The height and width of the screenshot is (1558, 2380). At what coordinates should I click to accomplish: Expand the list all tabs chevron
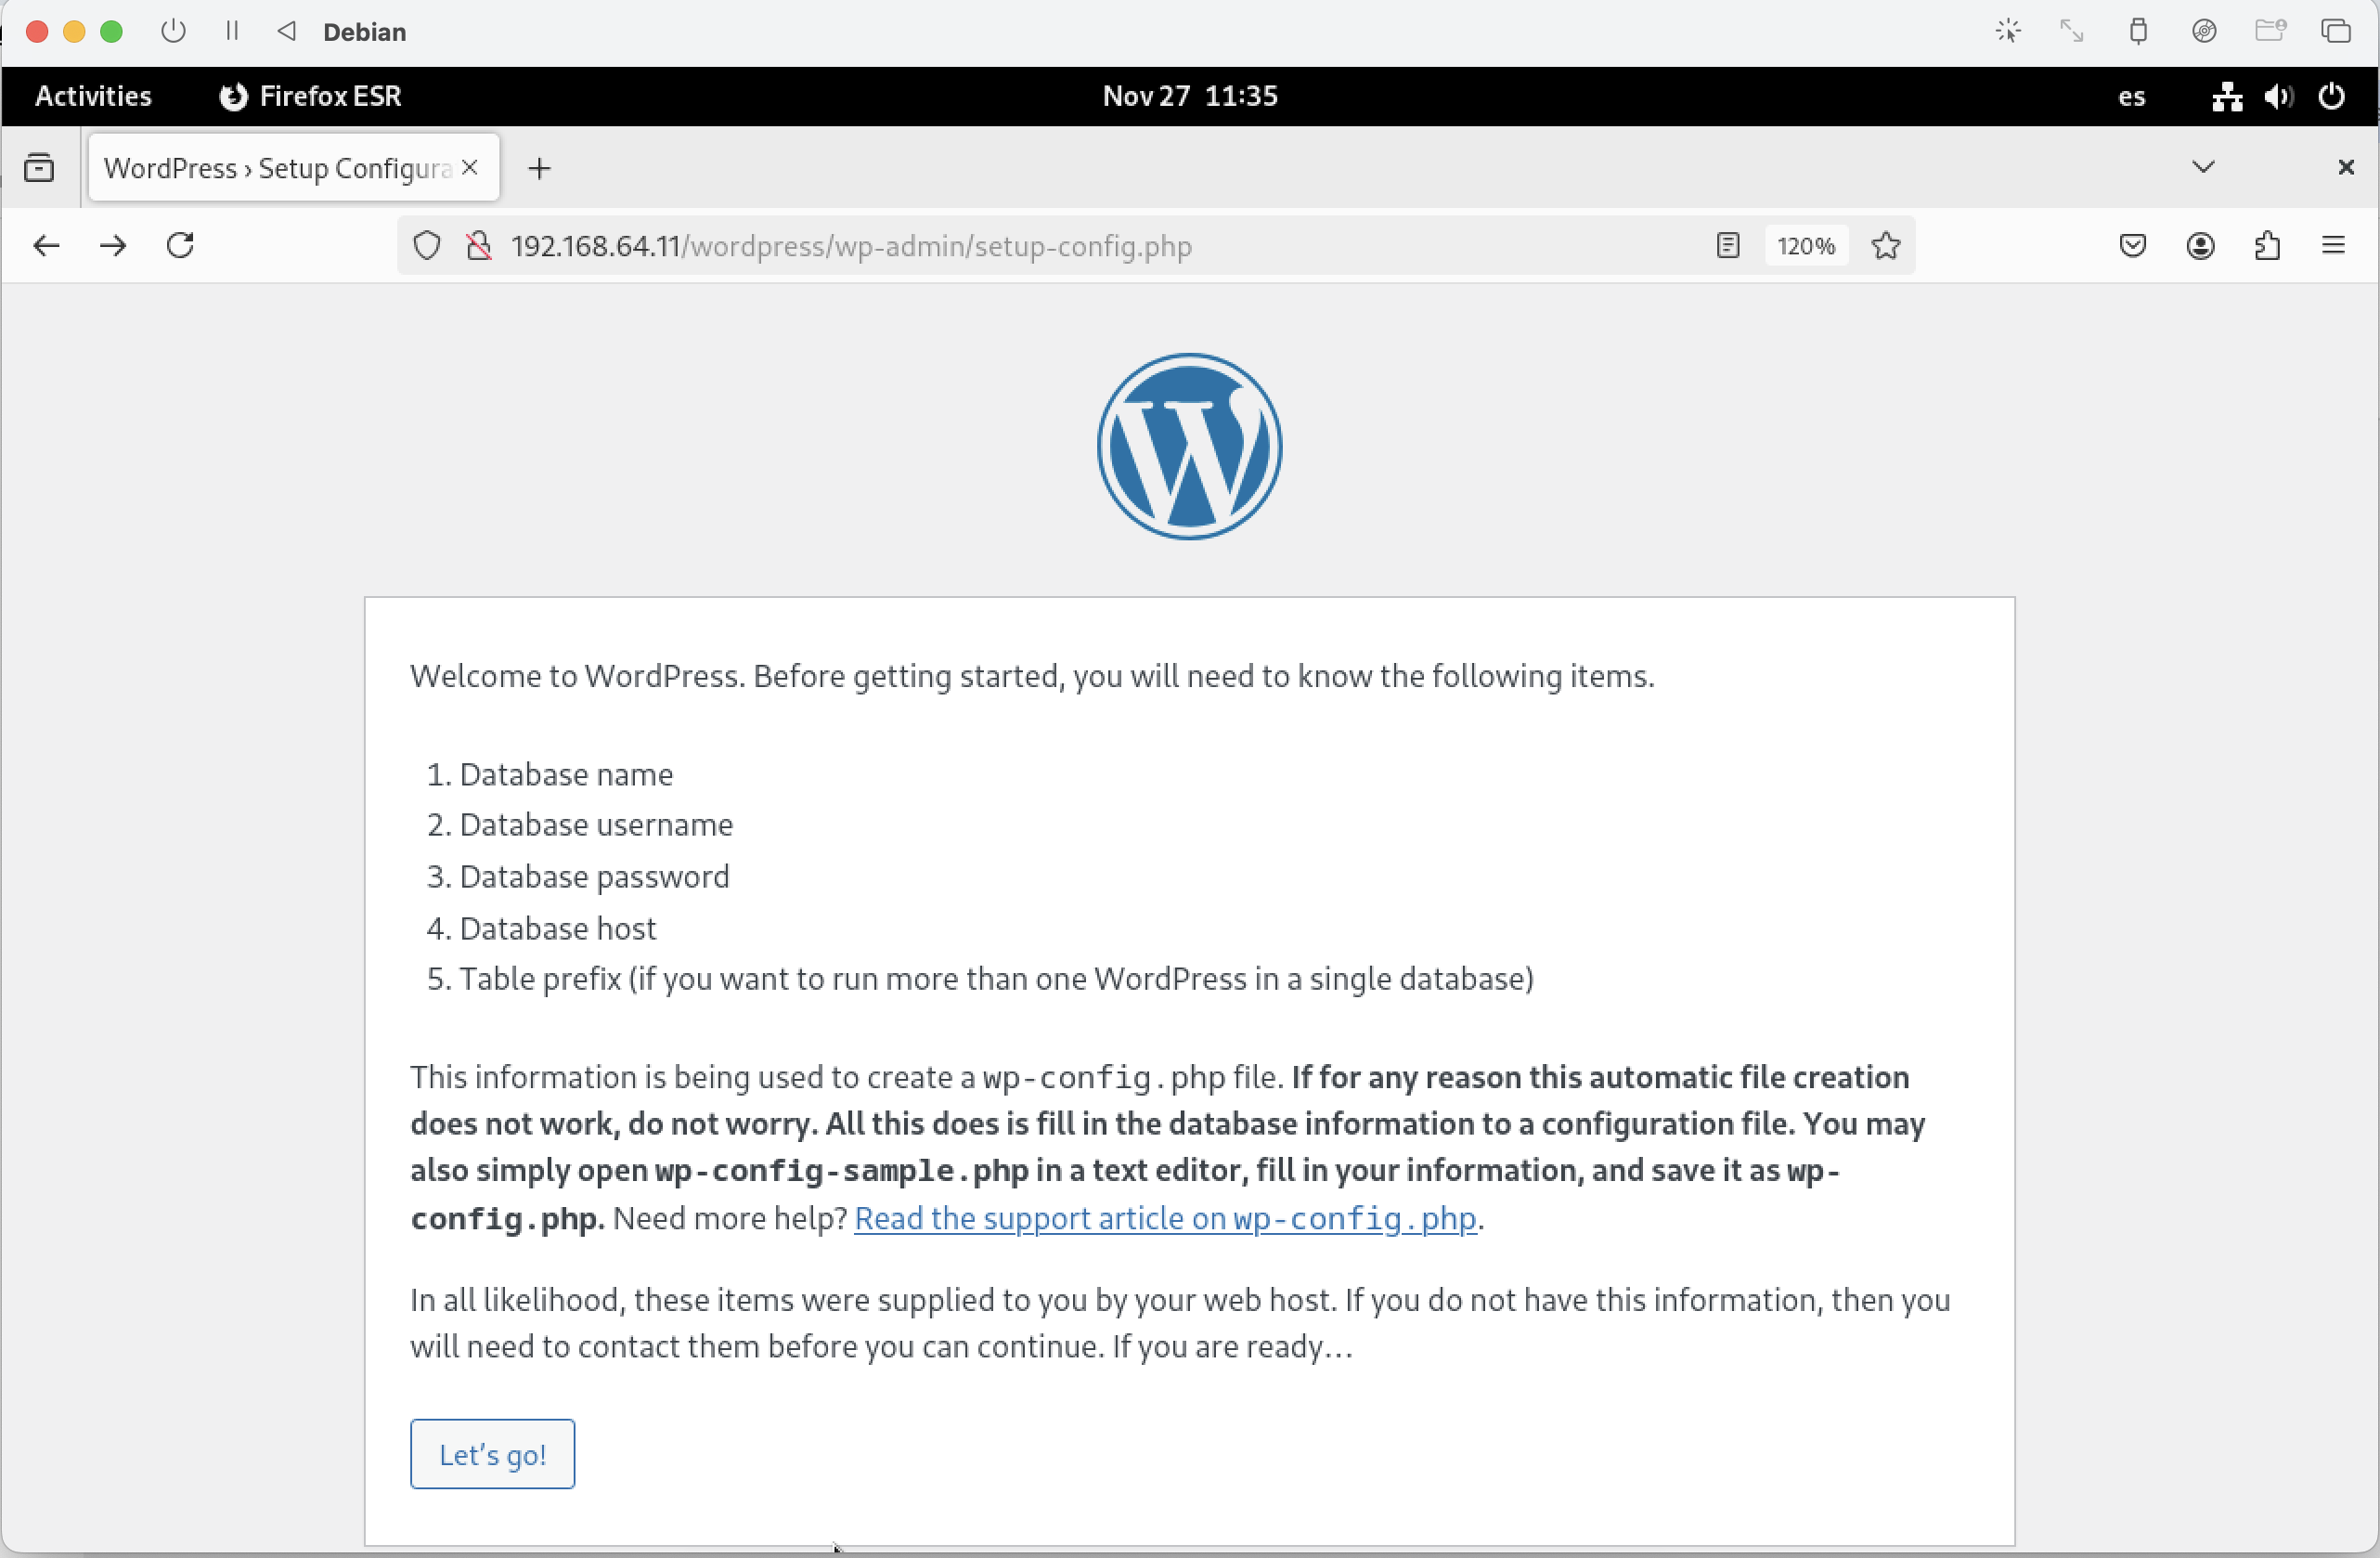point(2203,166)
